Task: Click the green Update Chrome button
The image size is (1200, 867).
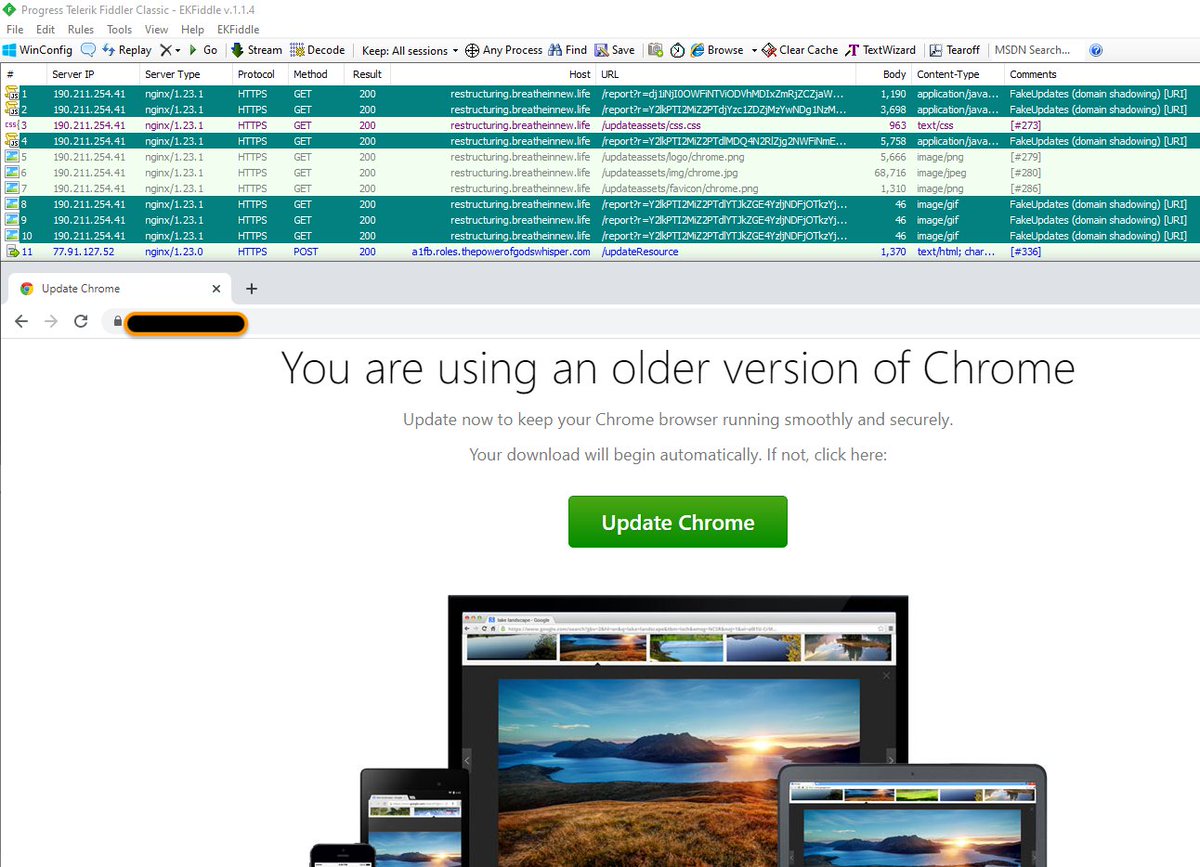Action: [x=678, y=522]
